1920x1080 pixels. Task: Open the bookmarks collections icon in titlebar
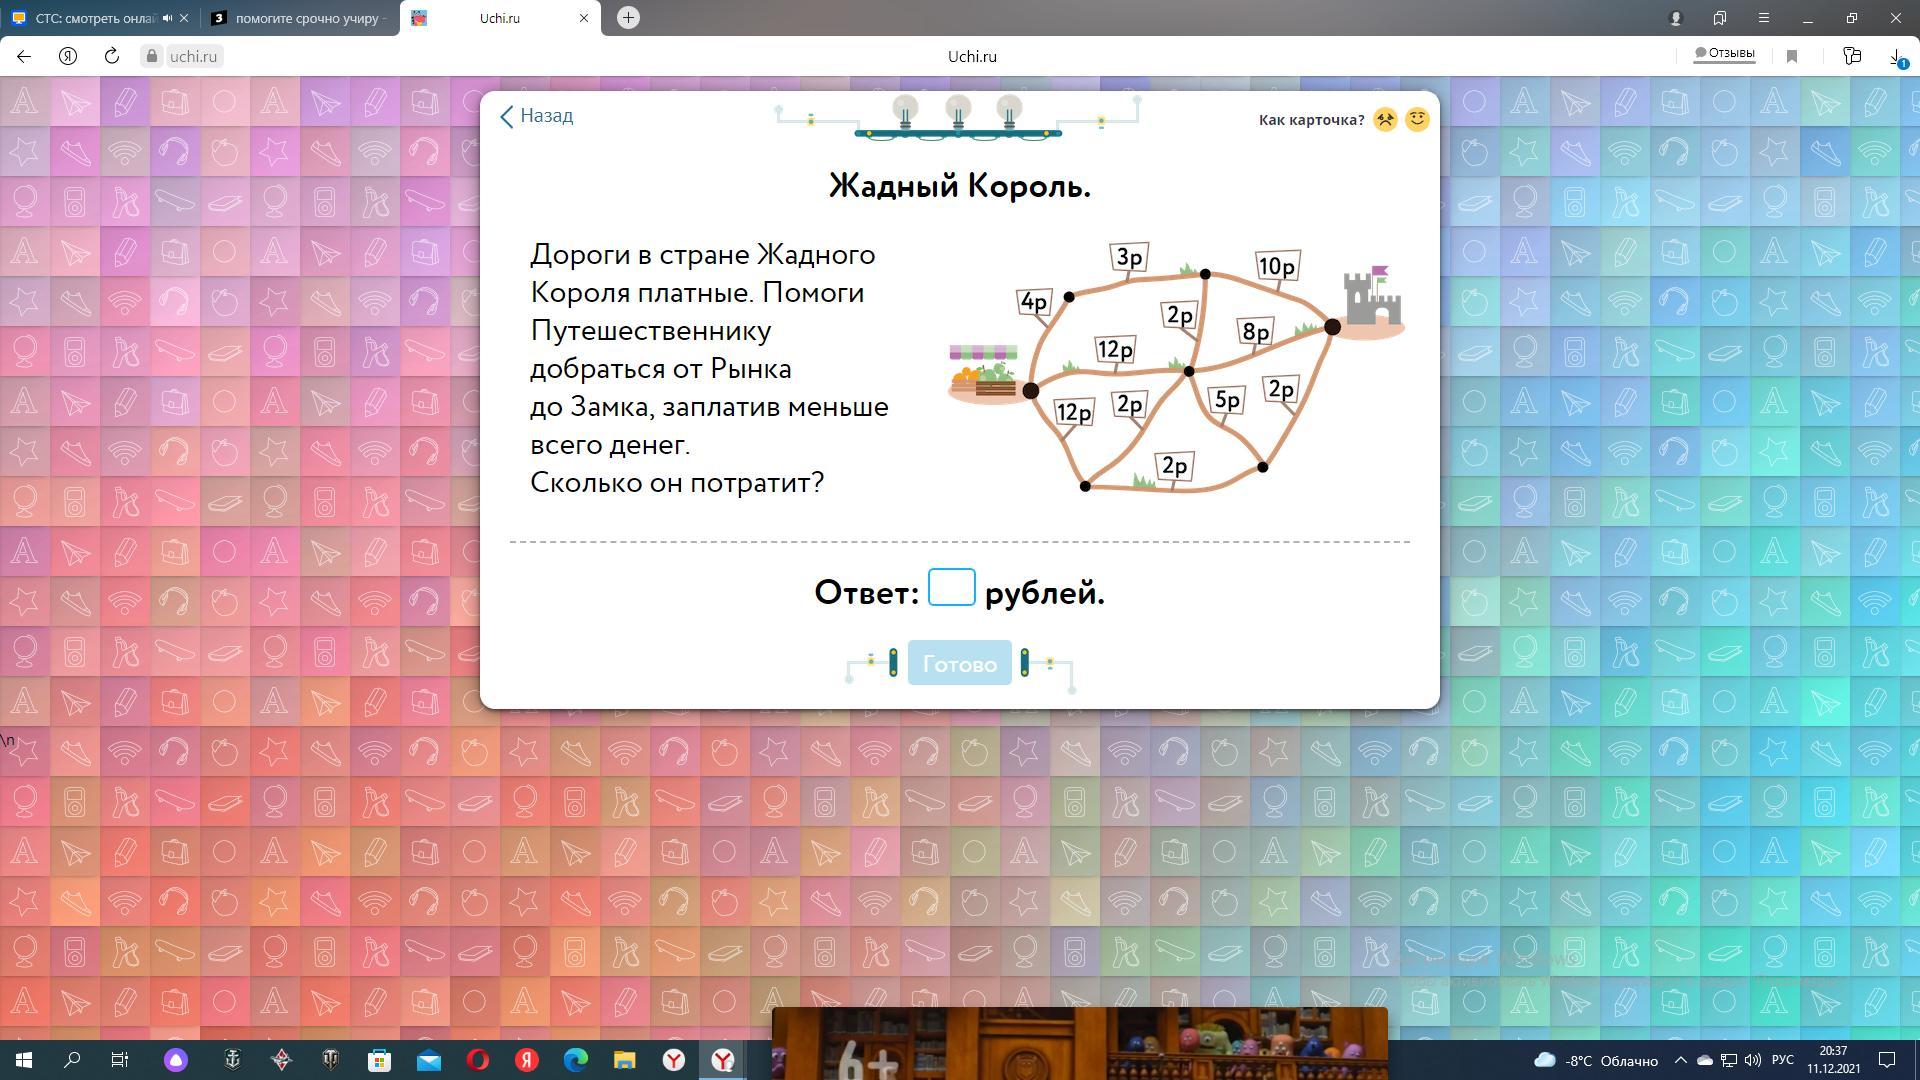pyautogui.click(x=1720, y=18)
